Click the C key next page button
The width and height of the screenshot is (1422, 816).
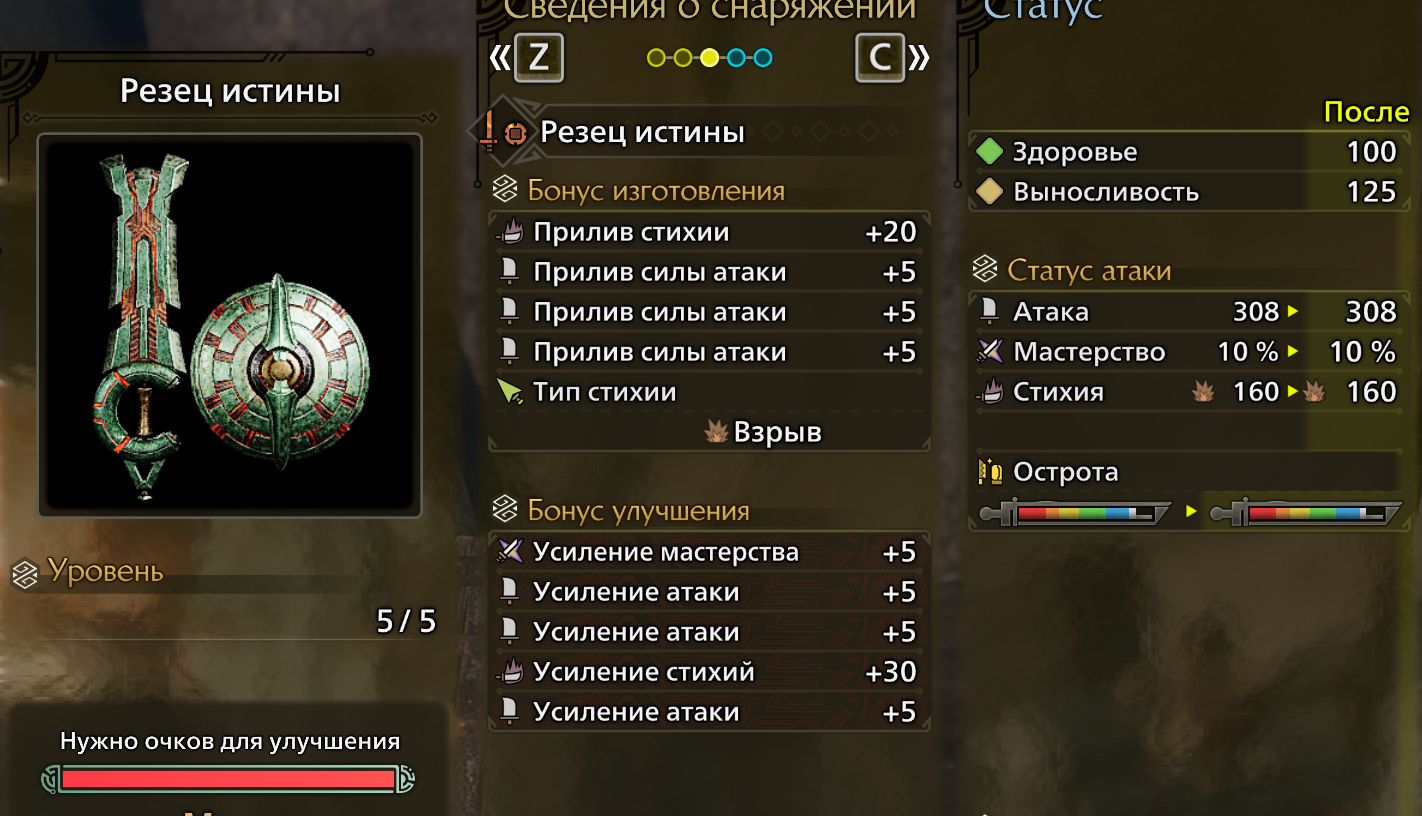tap(880, 57)
